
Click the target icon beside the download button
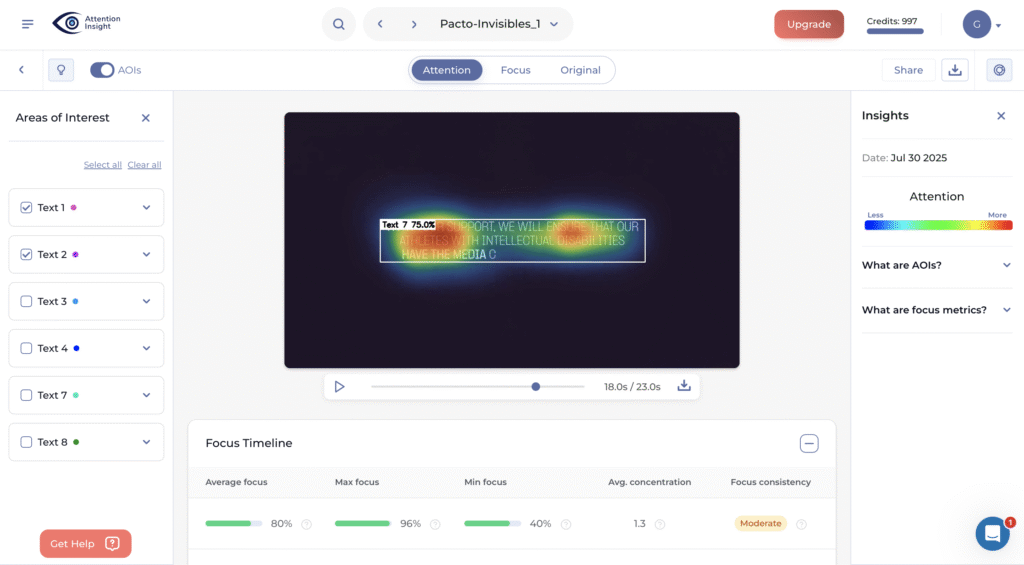pyautogui.click(x=998, y=70)
